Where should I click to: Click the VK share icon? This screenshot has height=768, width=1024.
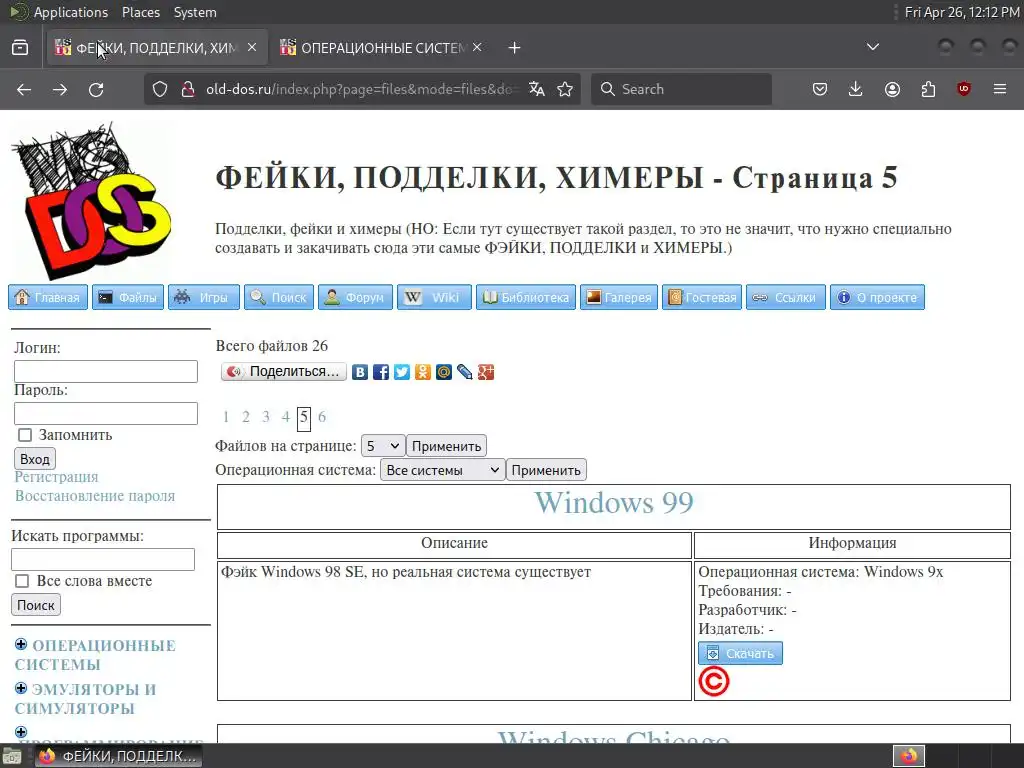click(360, 372)
